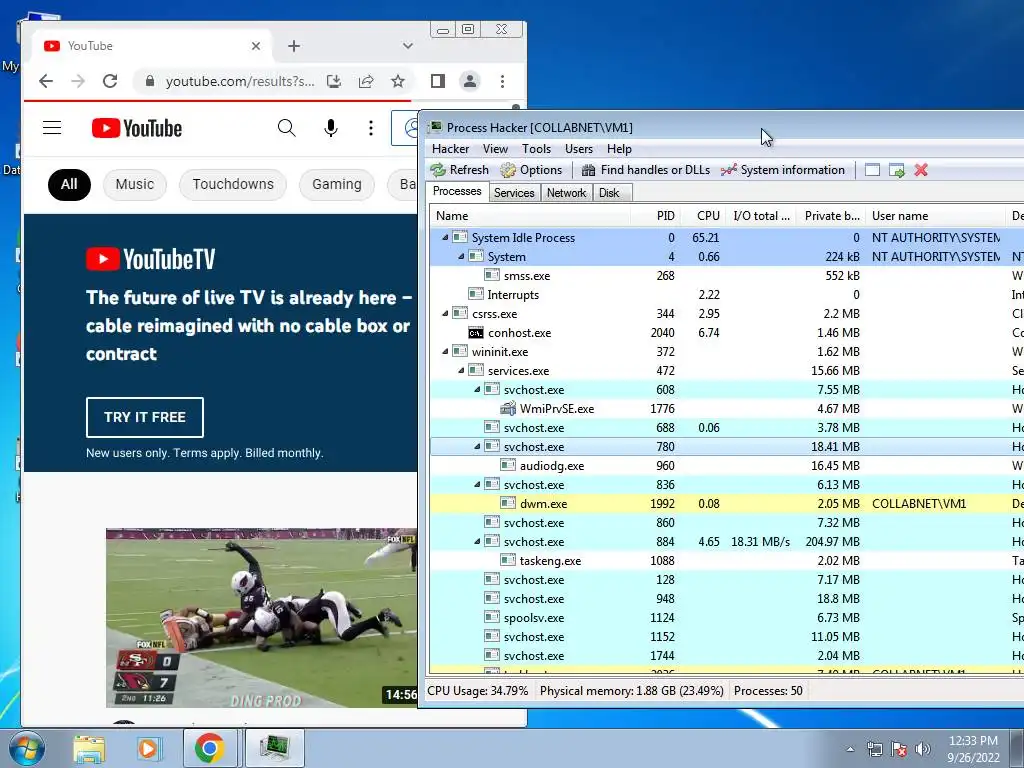This screenshot has height=768, width=1024.
Task: Sort by the I/O total column header
Action: [x=761, y=216]
